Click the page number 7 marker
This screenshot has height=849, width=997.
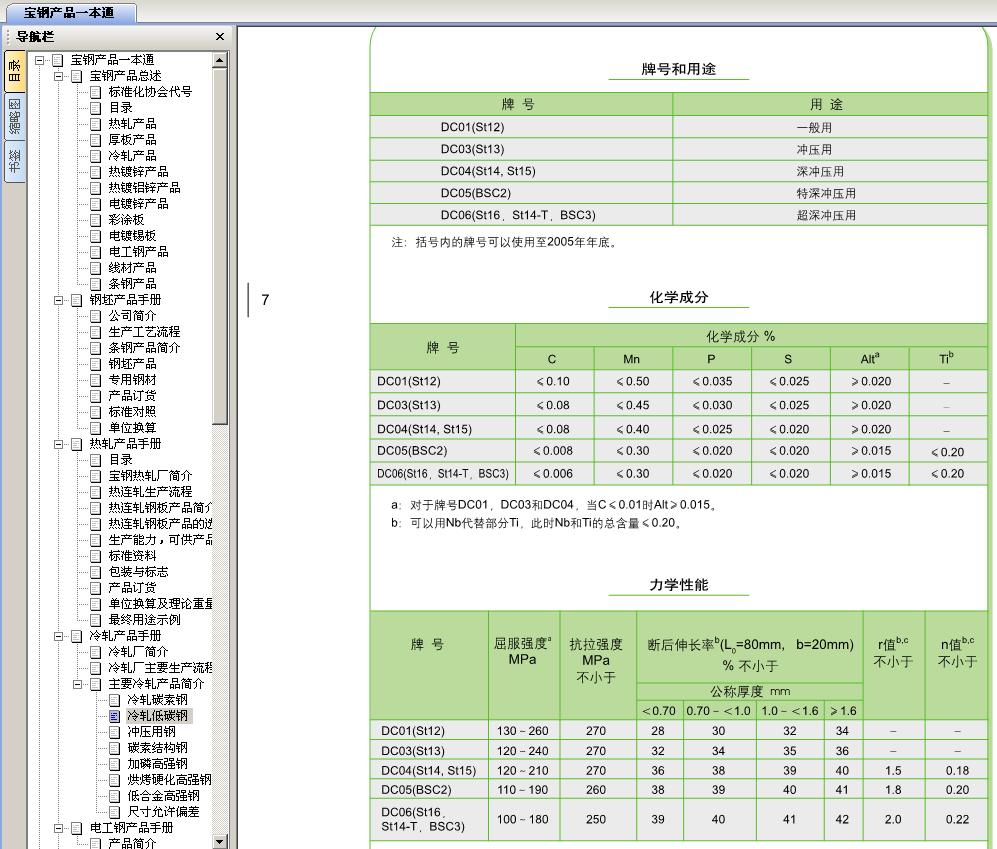265,300
